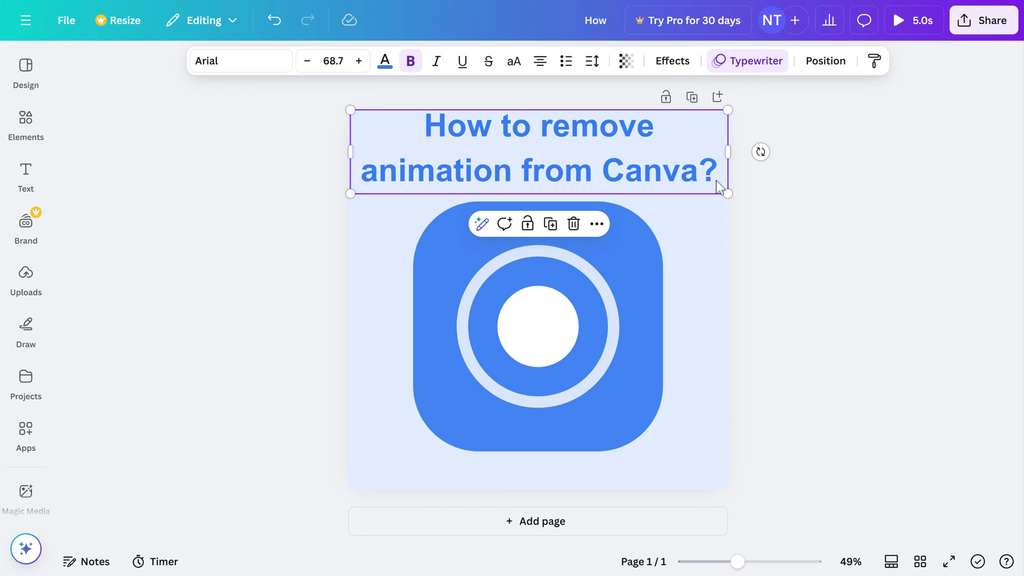Open grid view of pages
This screenshot has height=576, width=1024.
coord(920,562)
